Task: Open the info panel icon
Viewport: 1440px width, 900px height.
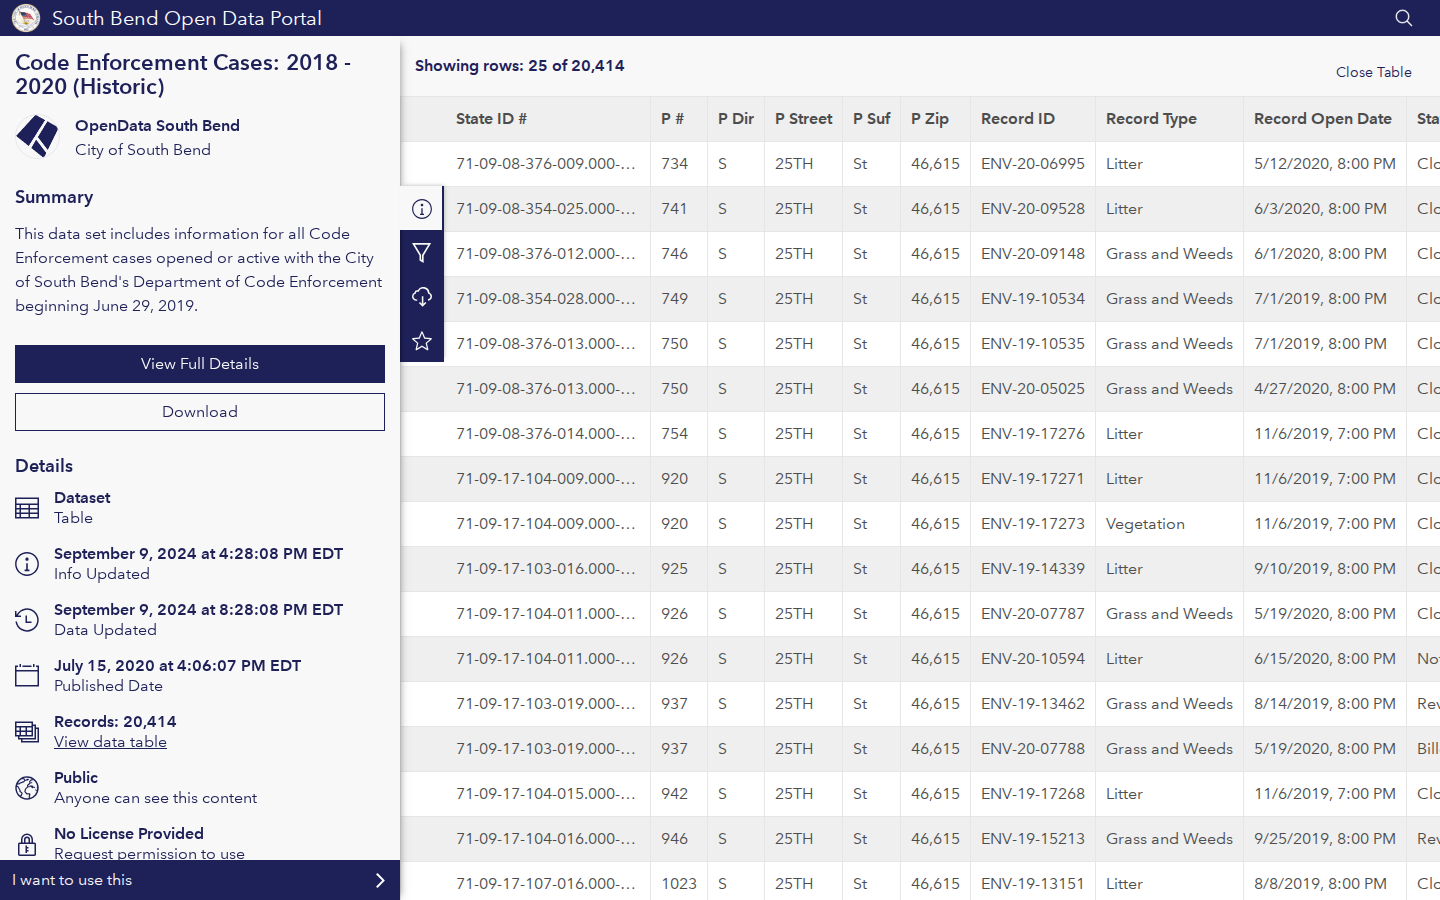Action: coord(422,209)
